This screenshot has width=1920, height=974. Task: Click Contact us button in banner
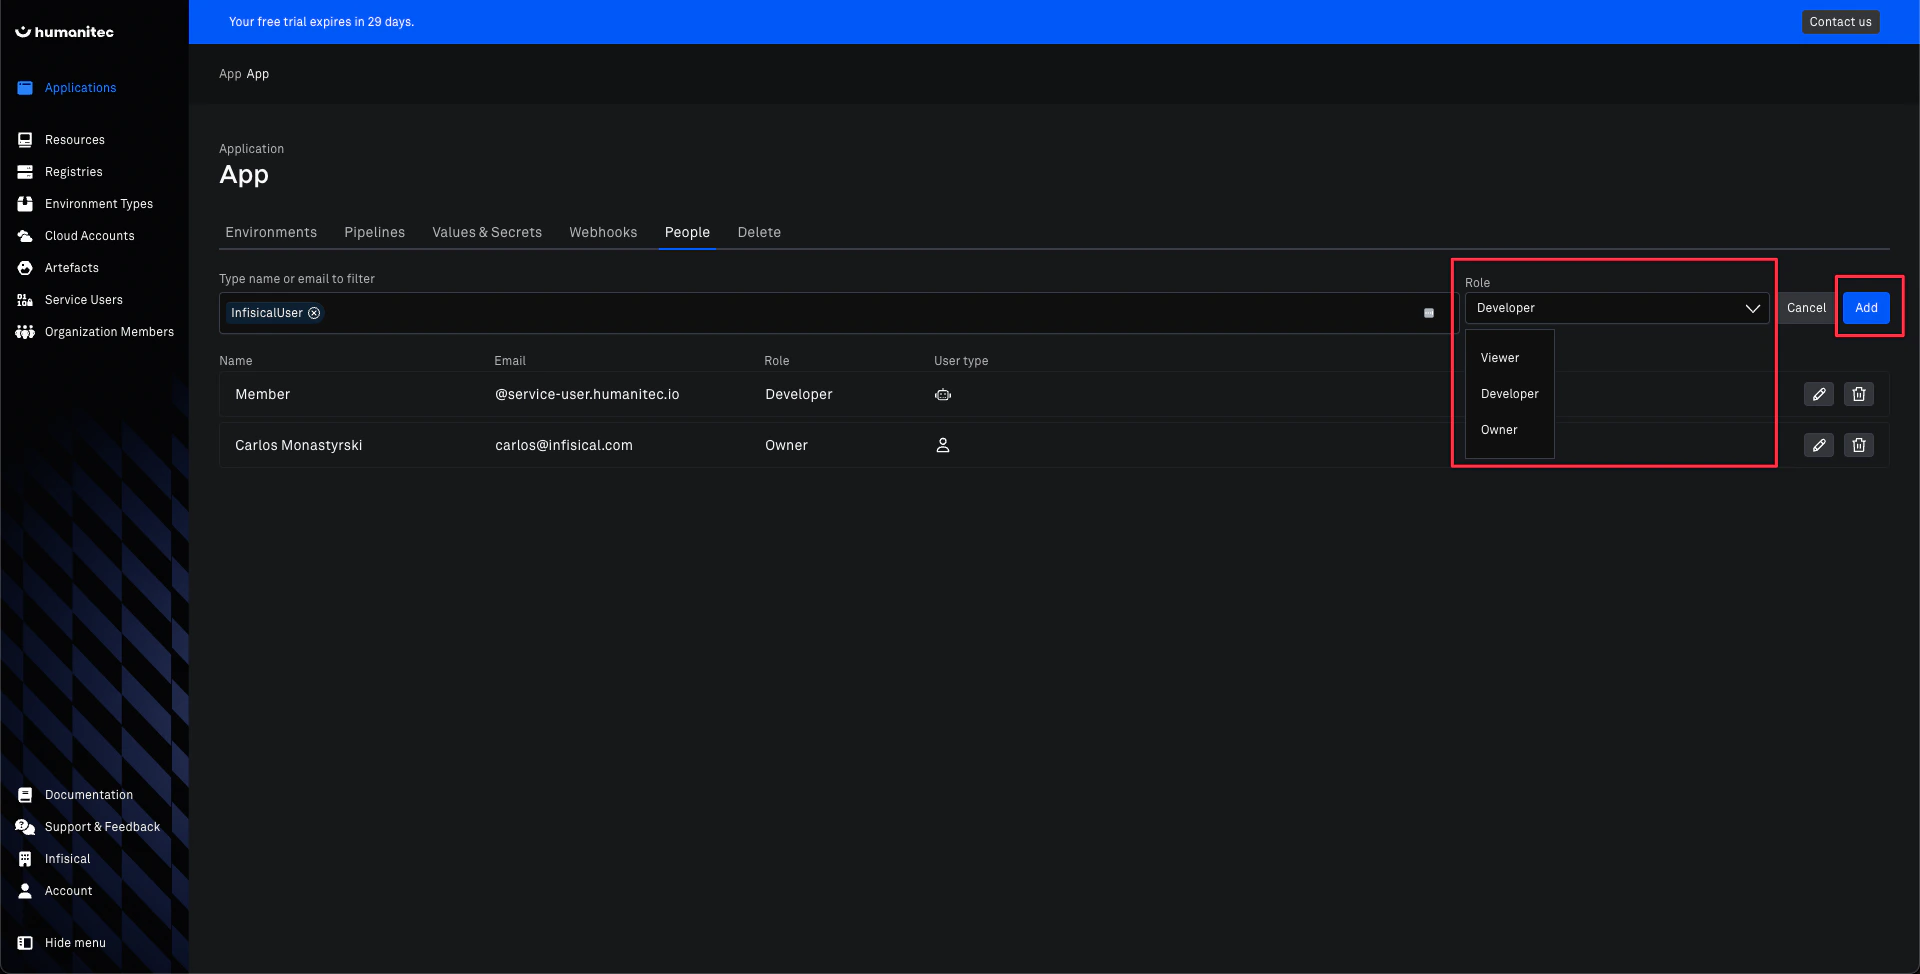(1840, 22)
